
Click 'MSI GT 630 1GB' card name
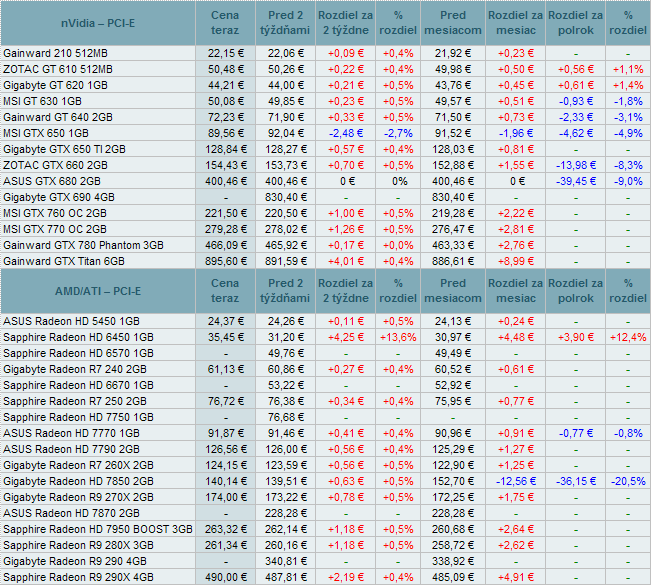point(42,101)
